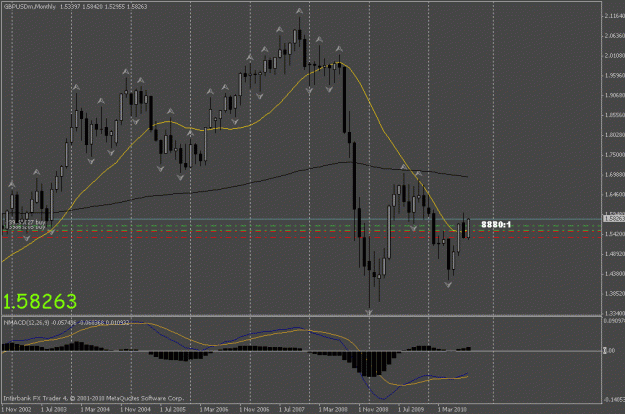Click the red dashed horizontal order line
Viewport: 625px width, 414px height.
coord(301,237)
